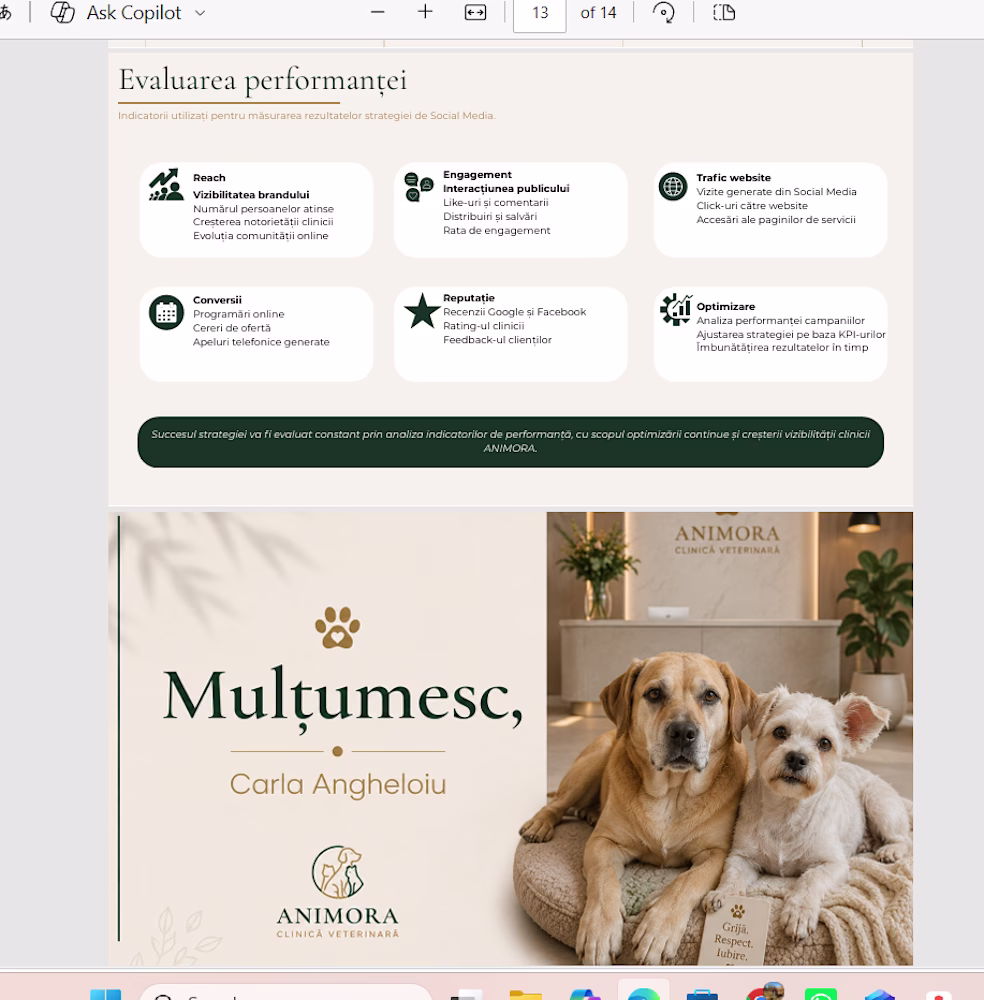The height and width of the screenshot is (1000, 984).
Task: Click the name 'Carla Angheloiu'
Action: [338, 784]
